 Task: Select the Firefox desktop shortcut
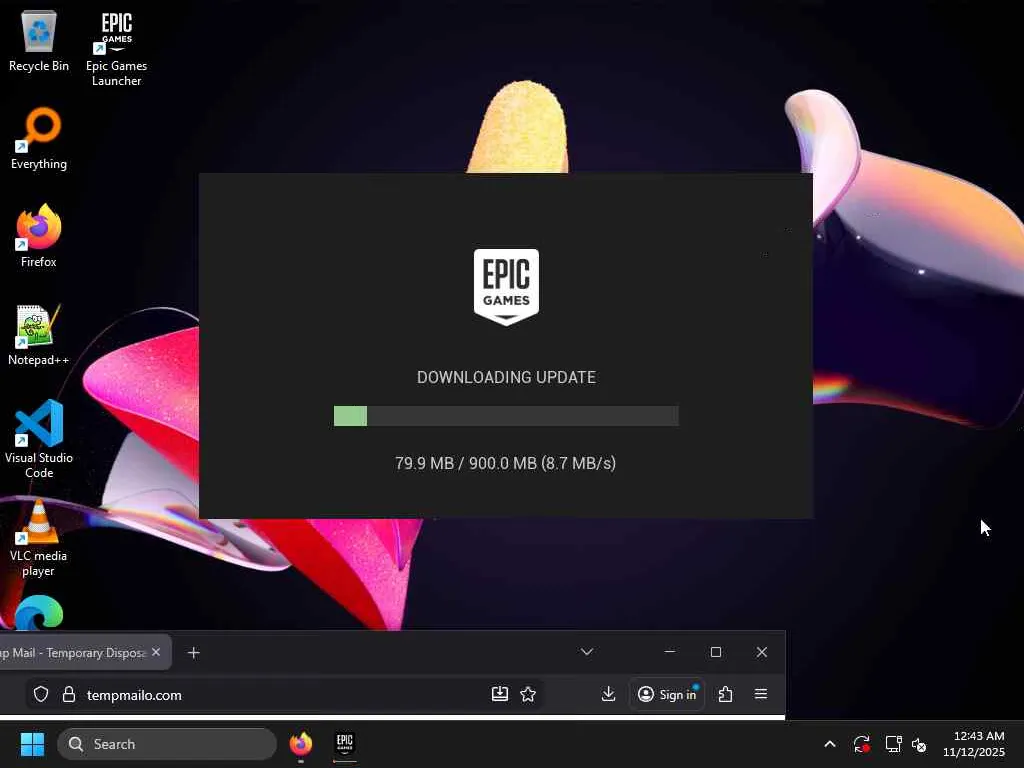tap(39, 236)
